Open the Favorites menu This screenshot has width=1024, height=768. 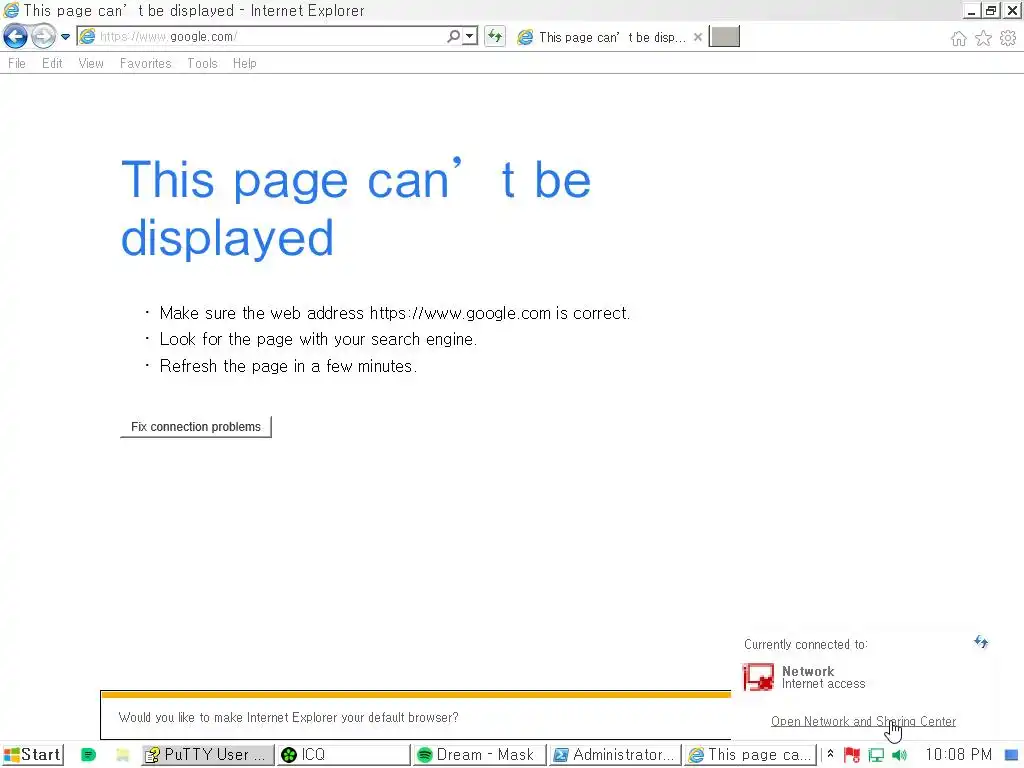pos(145,63)
